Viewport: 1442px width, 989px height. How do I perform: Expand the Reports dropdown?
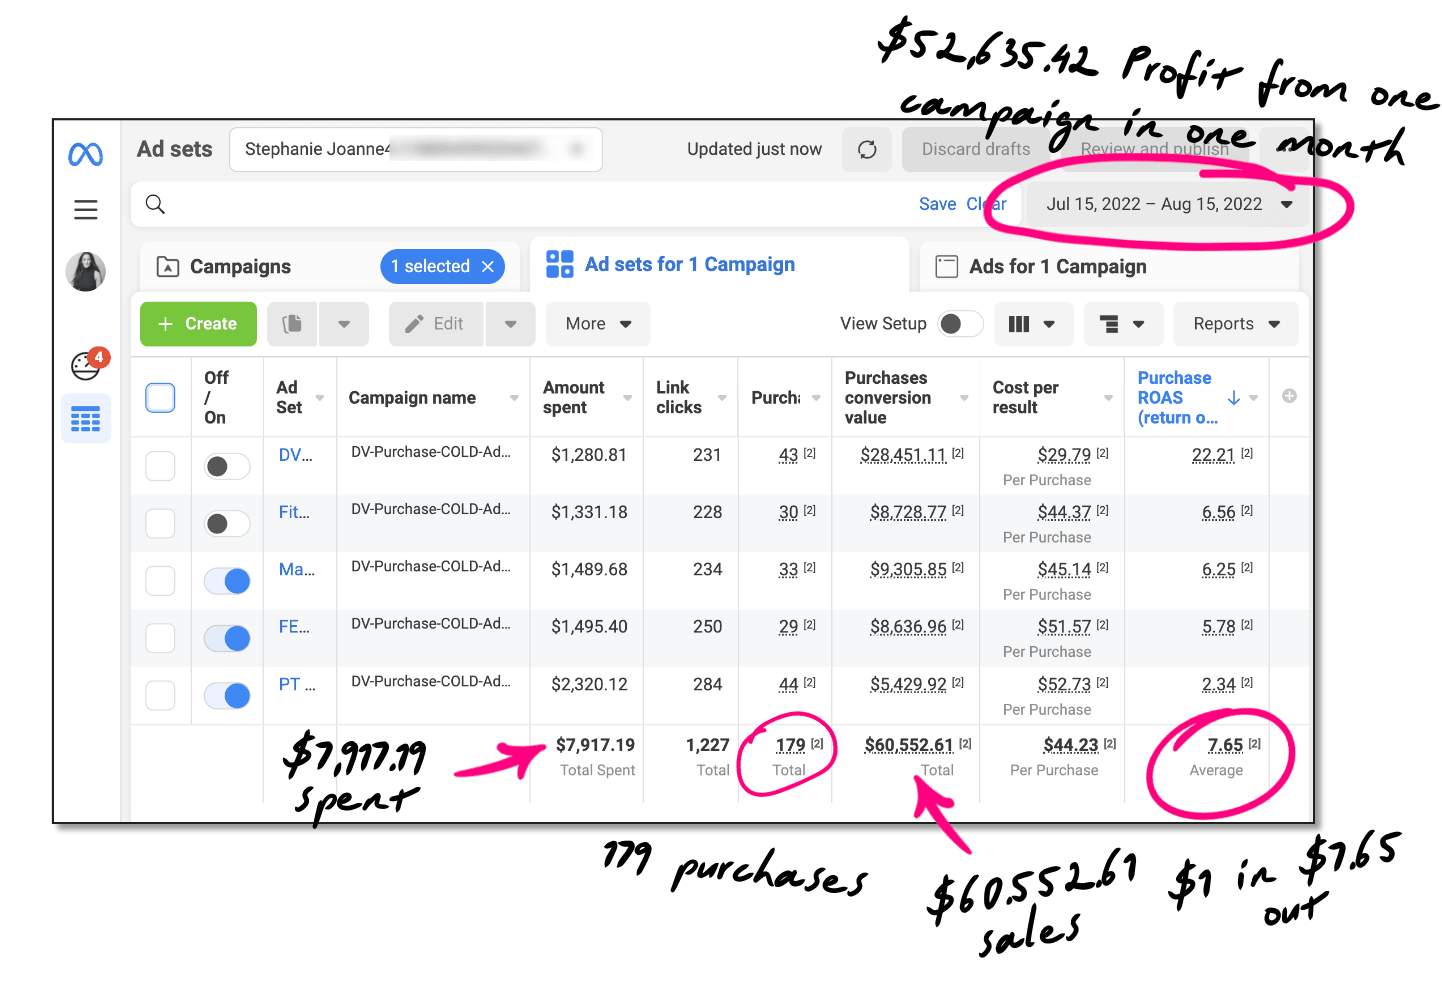(x=1235, y=324)
